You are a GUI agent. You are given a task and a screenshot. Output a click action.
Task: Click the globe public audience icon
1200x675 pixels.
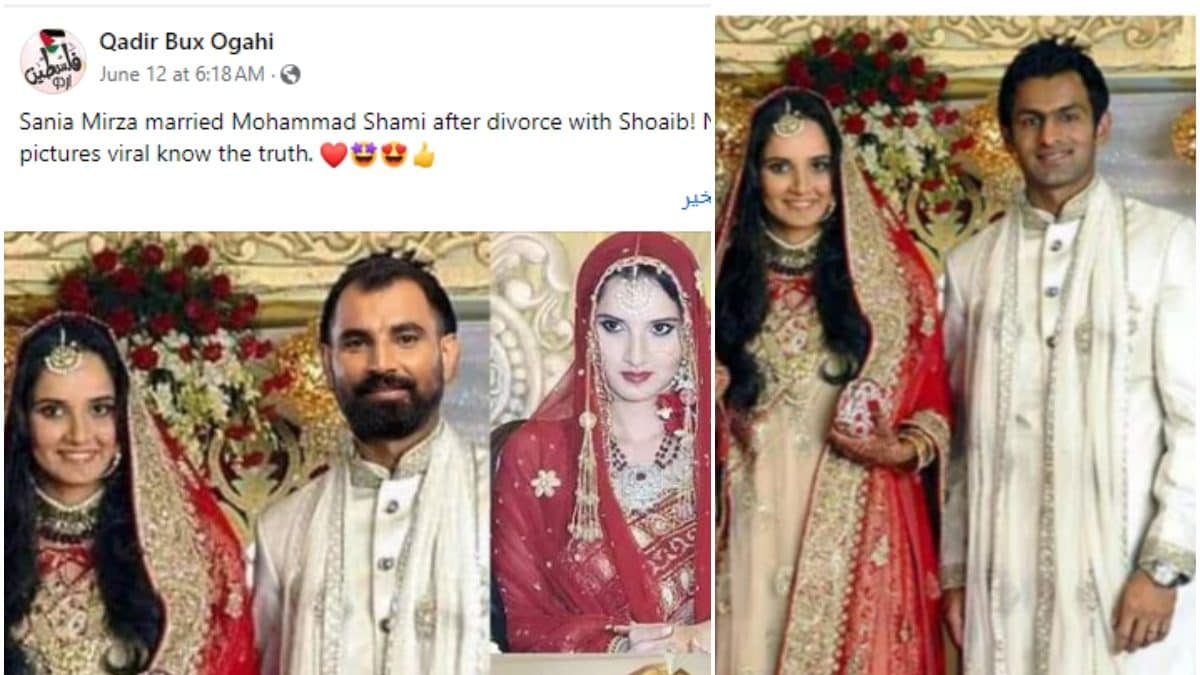(x=290, y=74)
